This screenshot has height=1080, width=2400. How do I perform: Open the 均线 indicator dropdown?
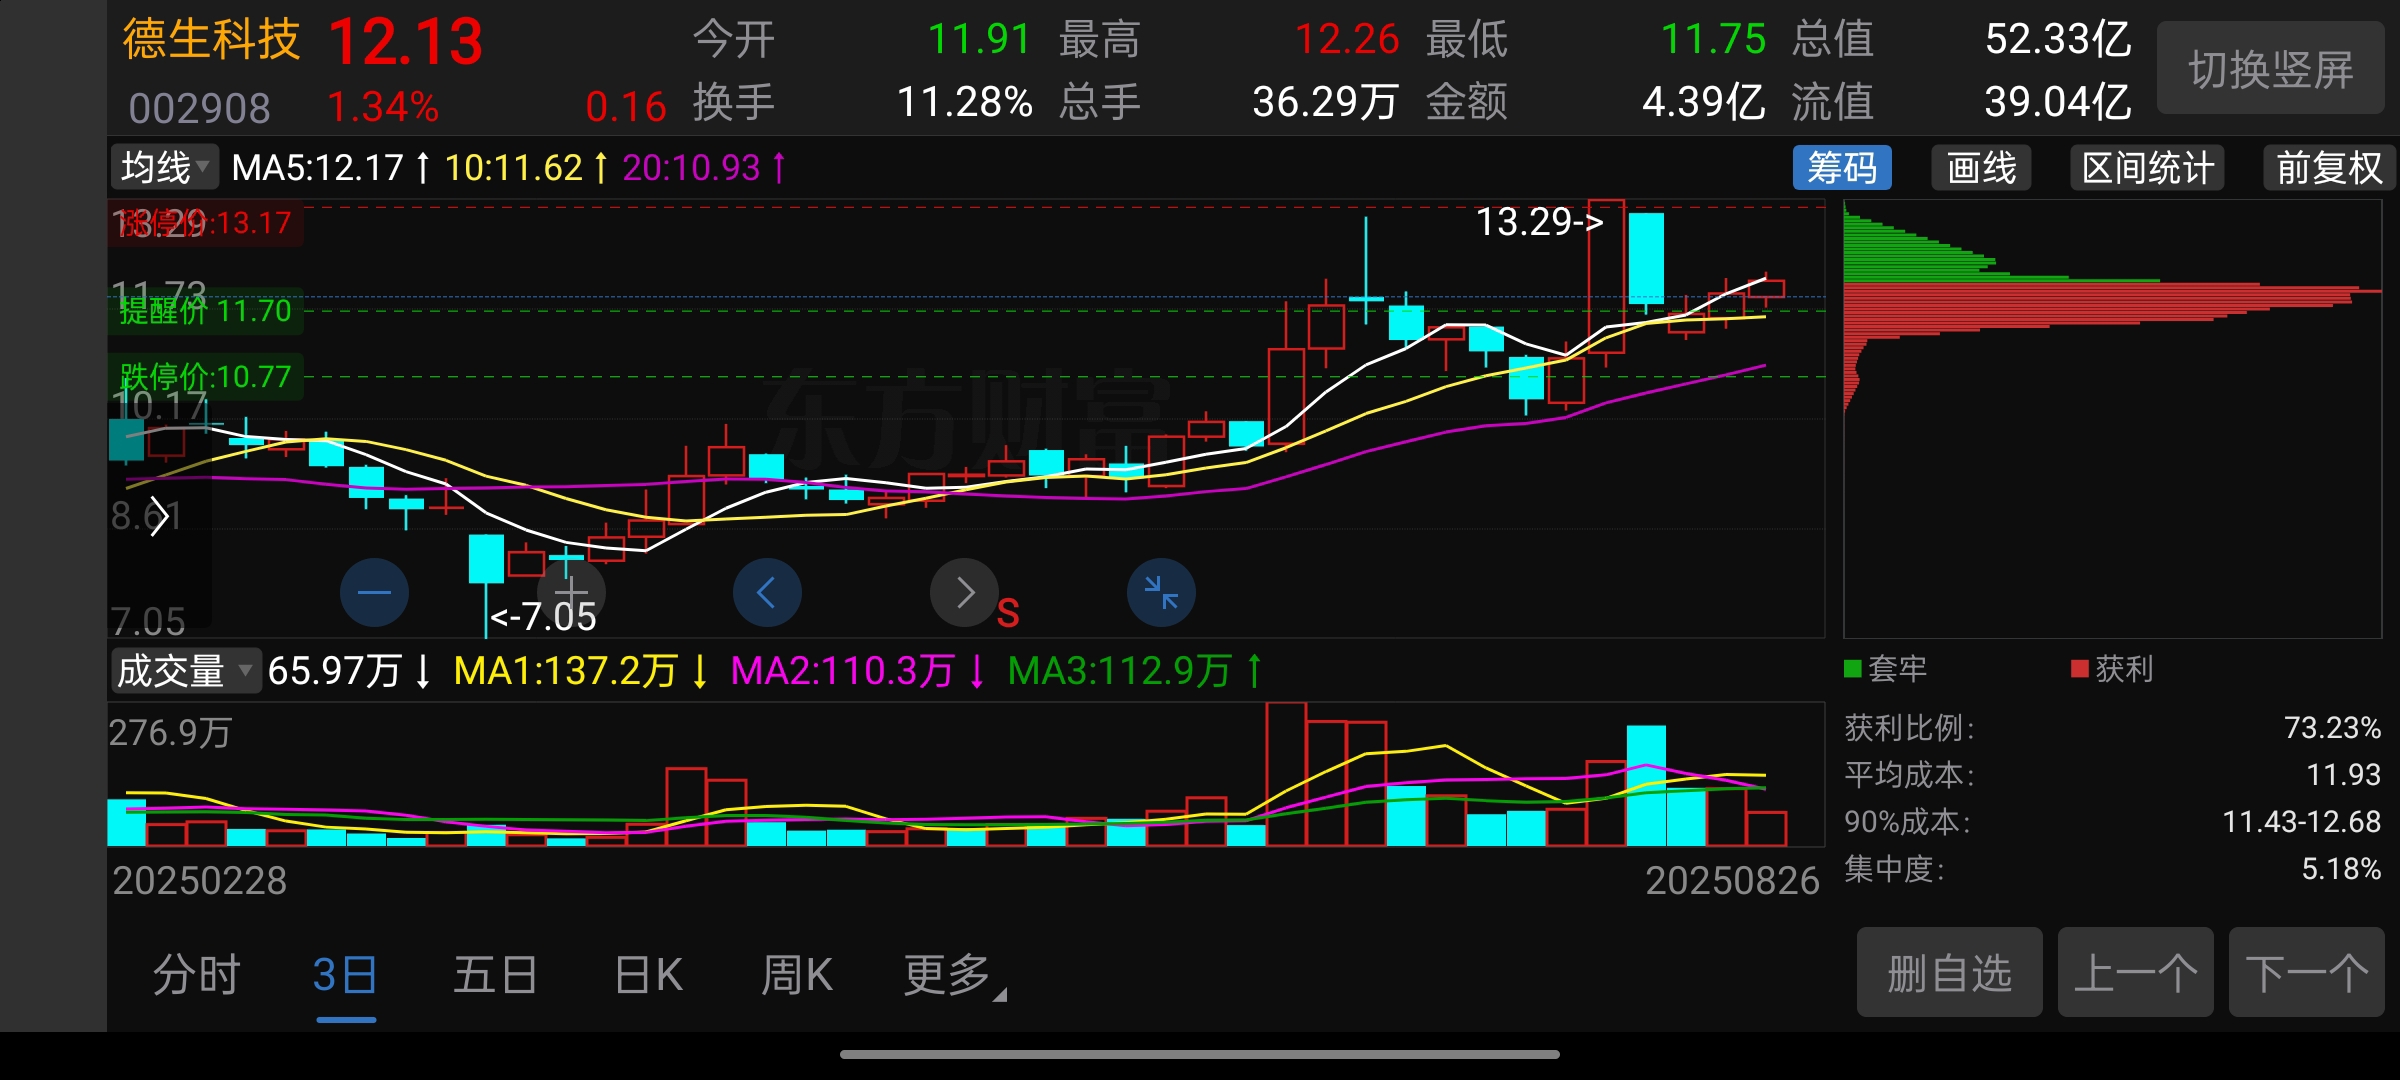164,168
